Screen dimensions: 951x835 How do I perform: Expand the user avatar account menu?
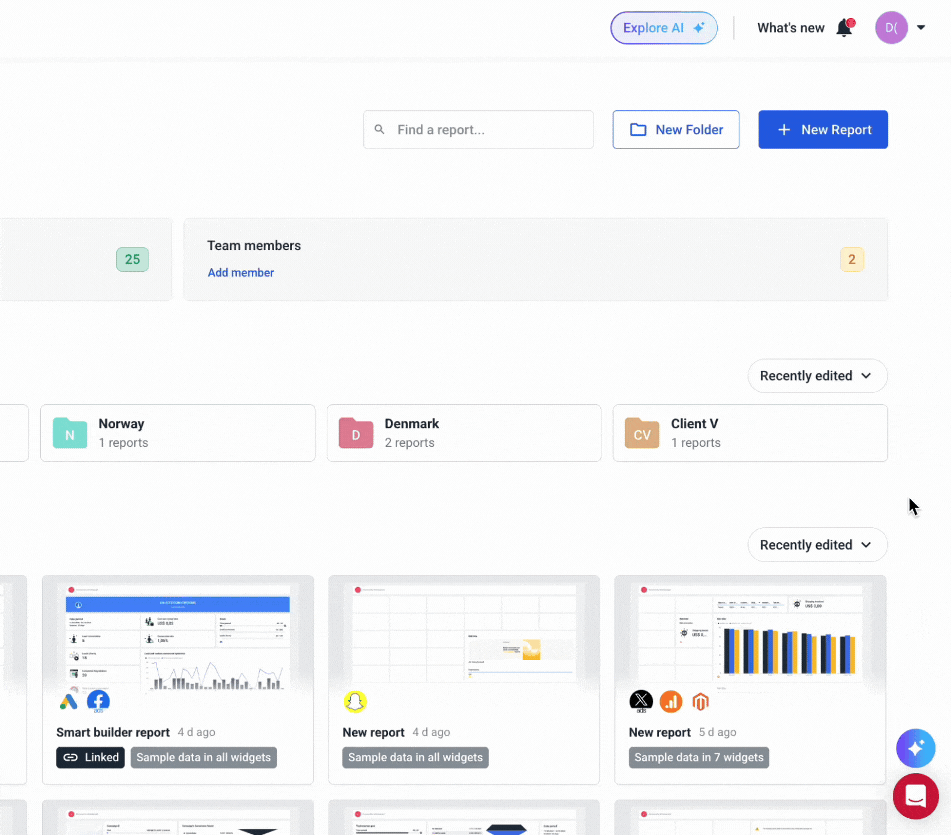pos(899,27)
